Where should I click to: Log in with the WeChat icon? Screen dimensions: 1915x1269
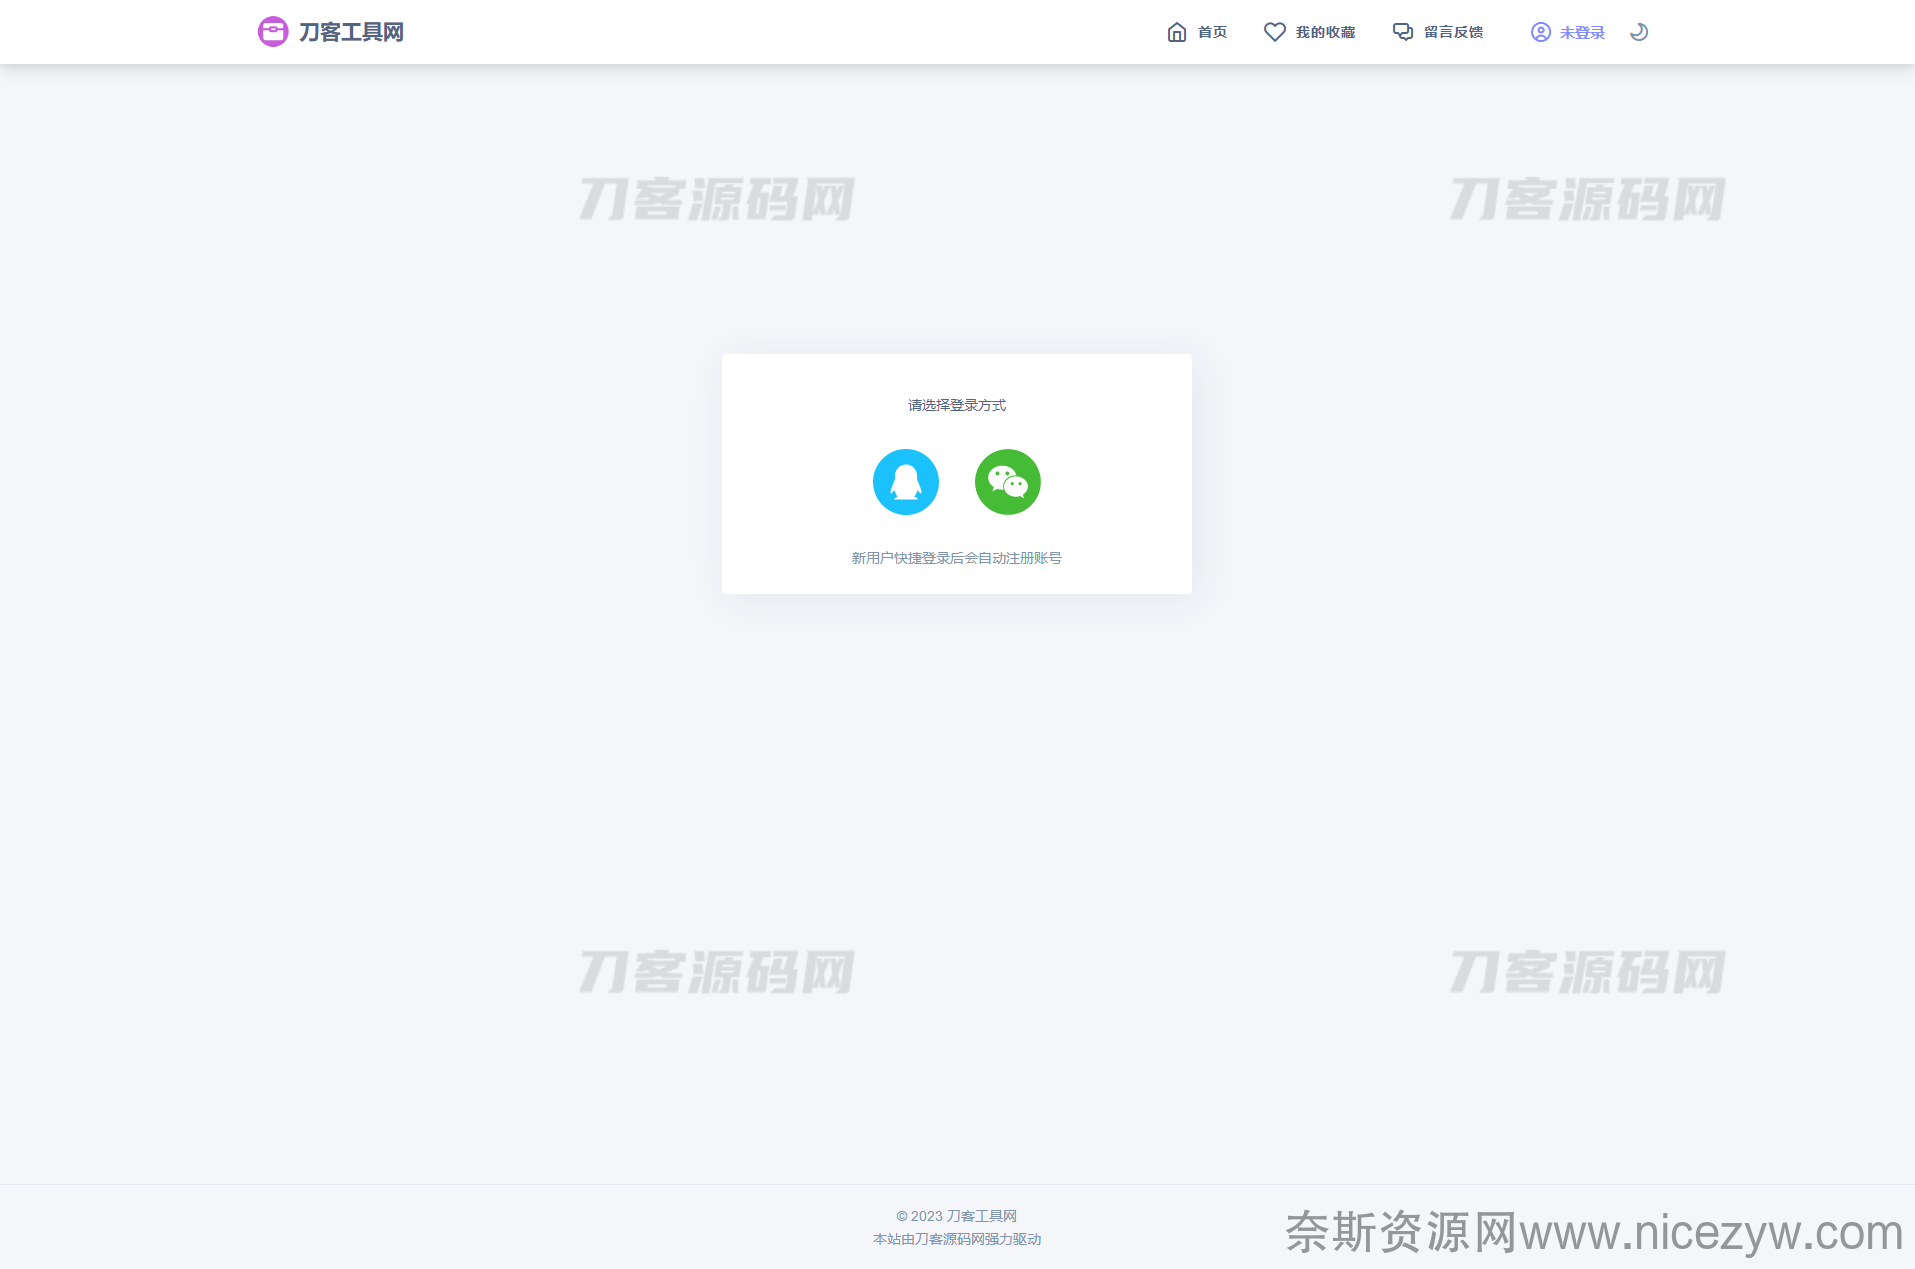[x=1008, y=482]
